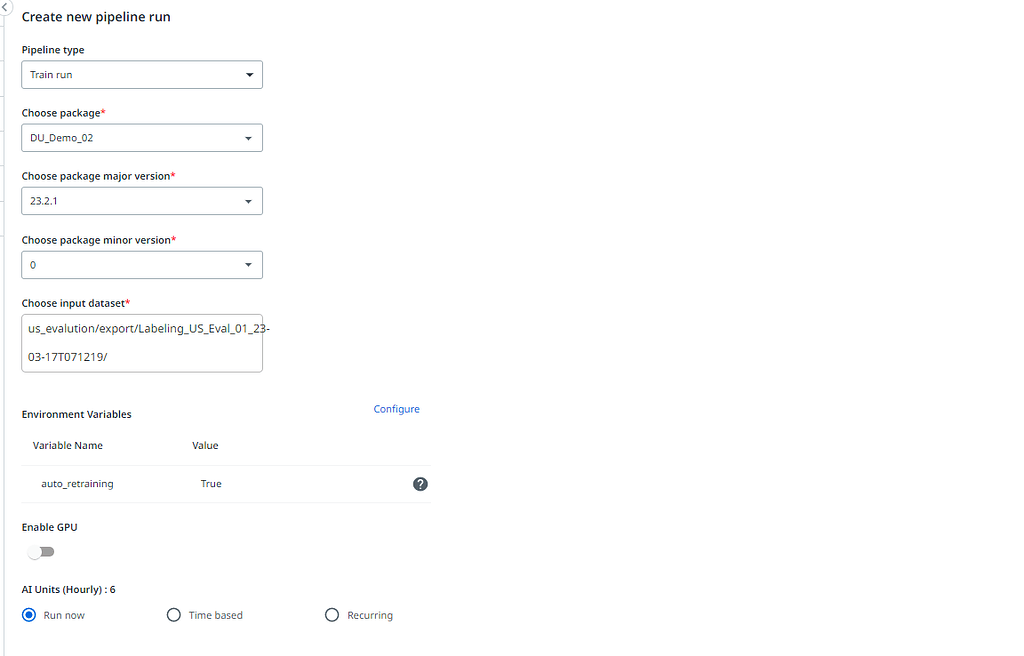Collapse the side panel chevron at top-left
Viewport: 1024px width, 656px height.
(x=4, y=8)
